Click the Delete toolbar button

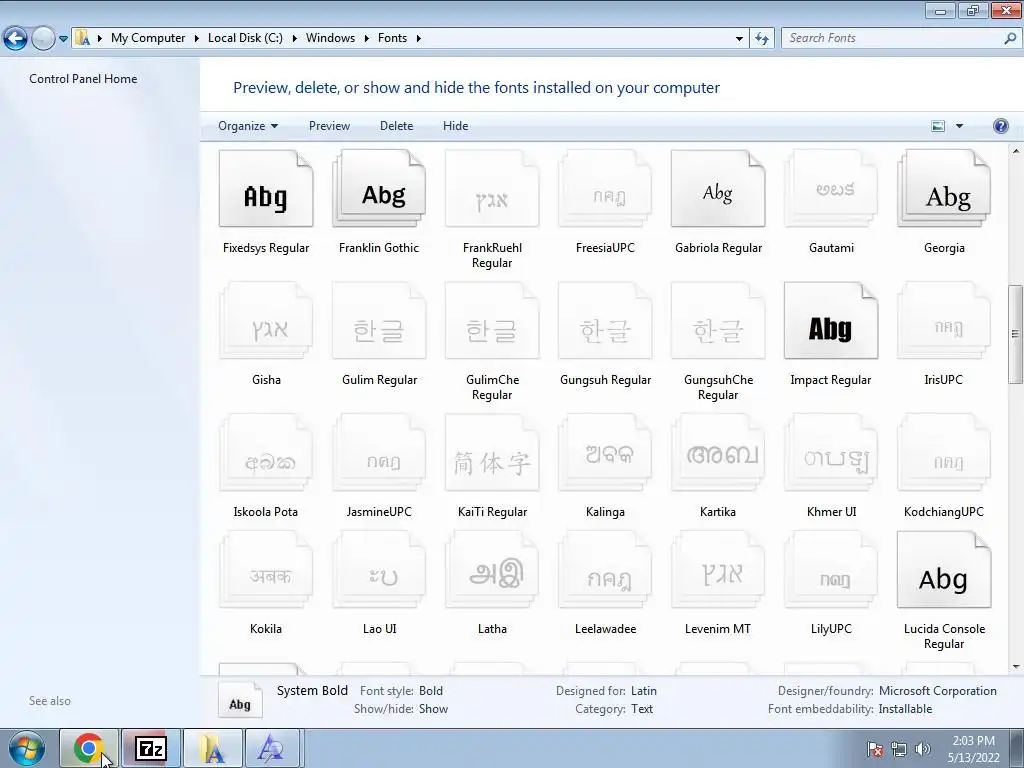point(396,126)
